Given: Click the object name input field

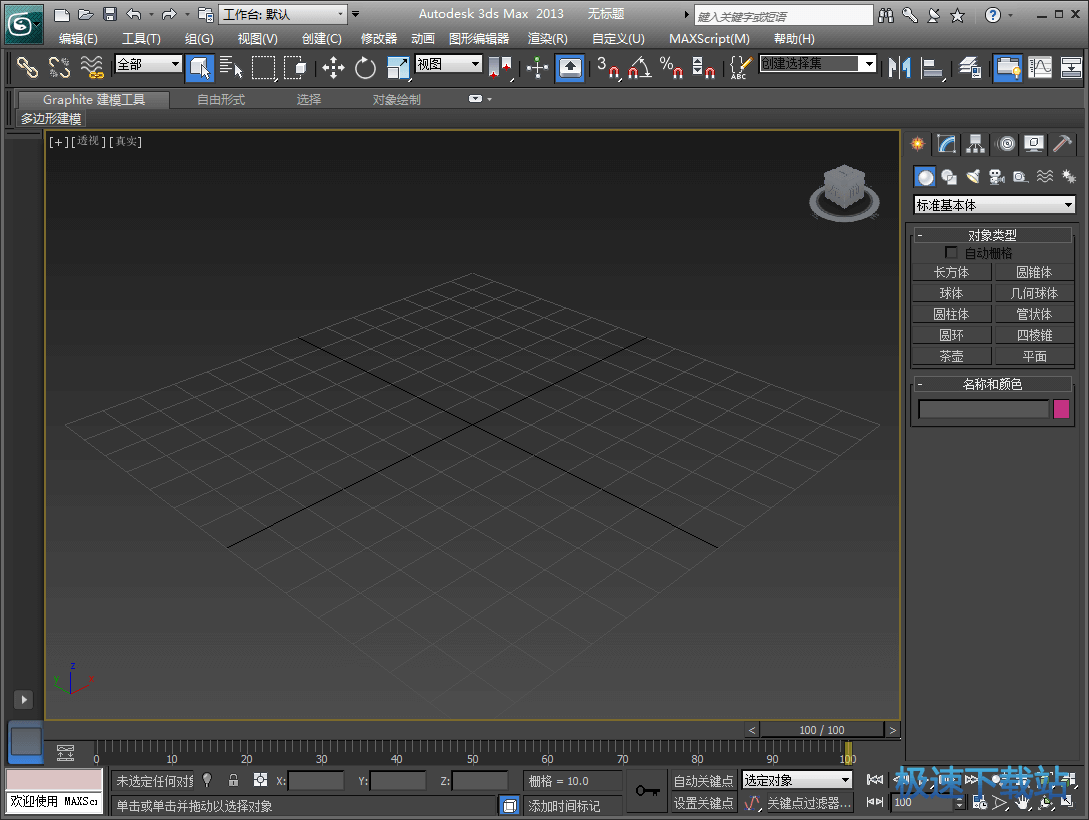Looking at the screenshot, I should coord(983,409).
